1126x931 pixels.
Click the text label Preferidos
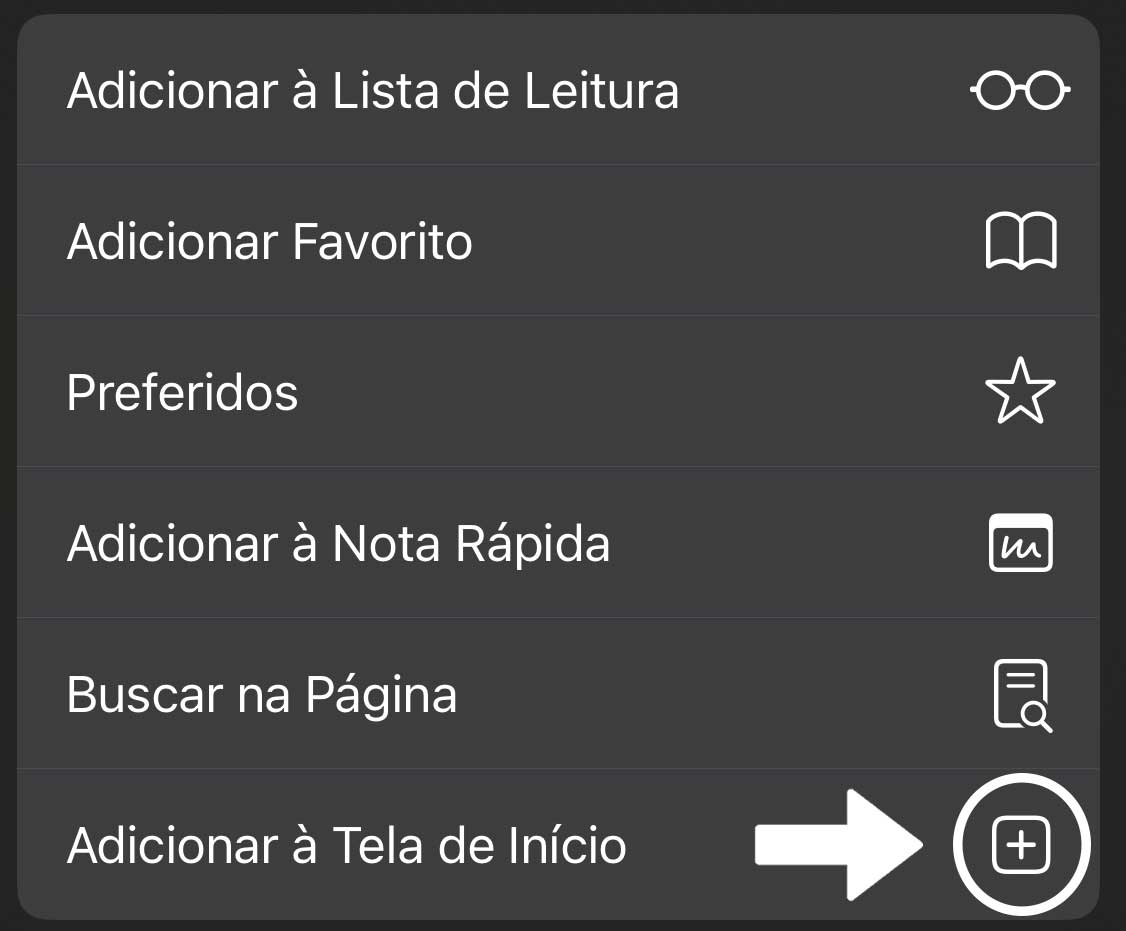tap(182, 392)
